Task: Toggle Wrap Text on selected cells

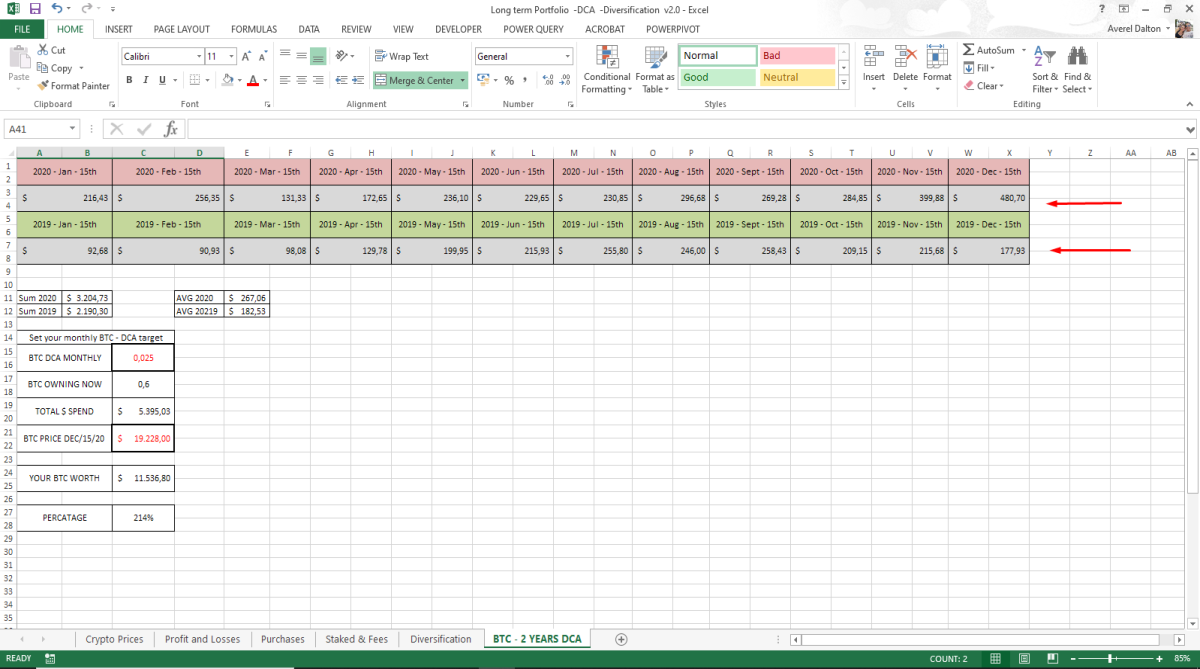Action: [x=402, y=57]
